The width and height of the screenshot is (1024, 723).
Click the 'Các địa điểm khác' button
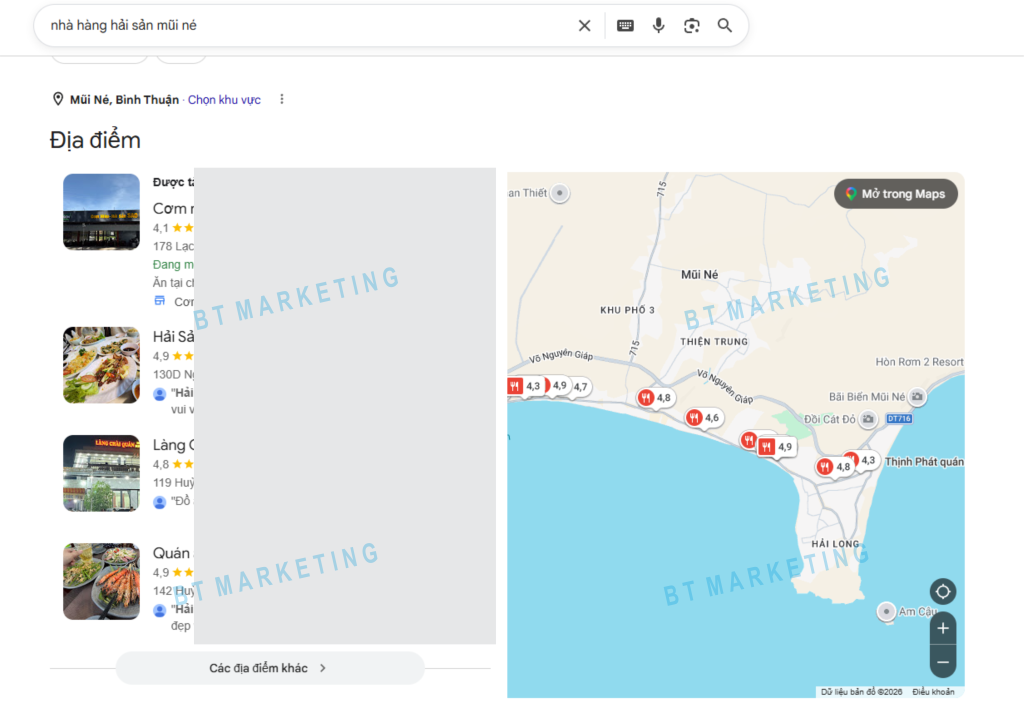tap(270, 668)
